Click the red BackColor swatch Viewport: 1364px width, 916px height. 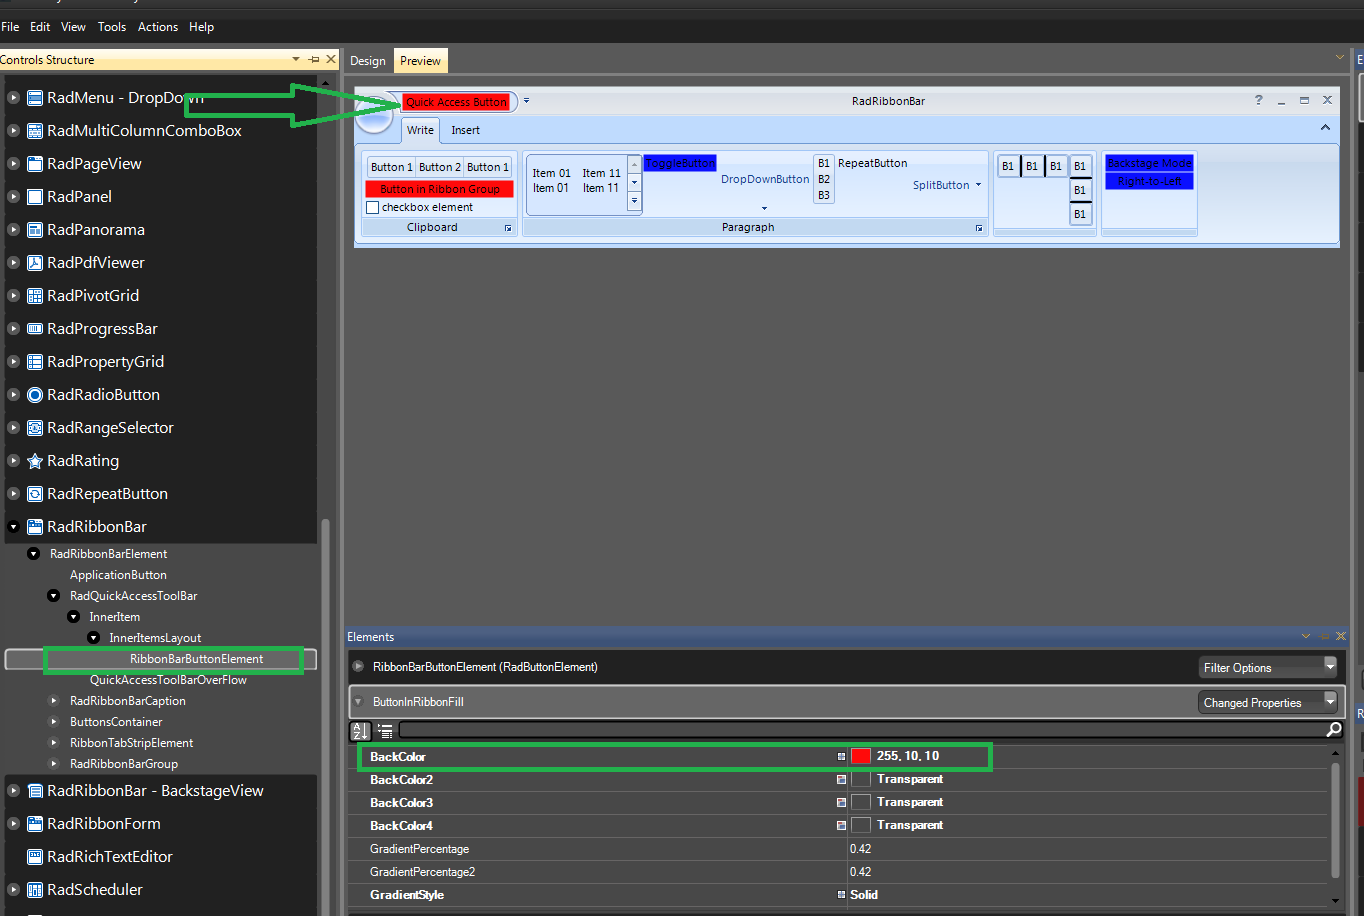point(861,757)
